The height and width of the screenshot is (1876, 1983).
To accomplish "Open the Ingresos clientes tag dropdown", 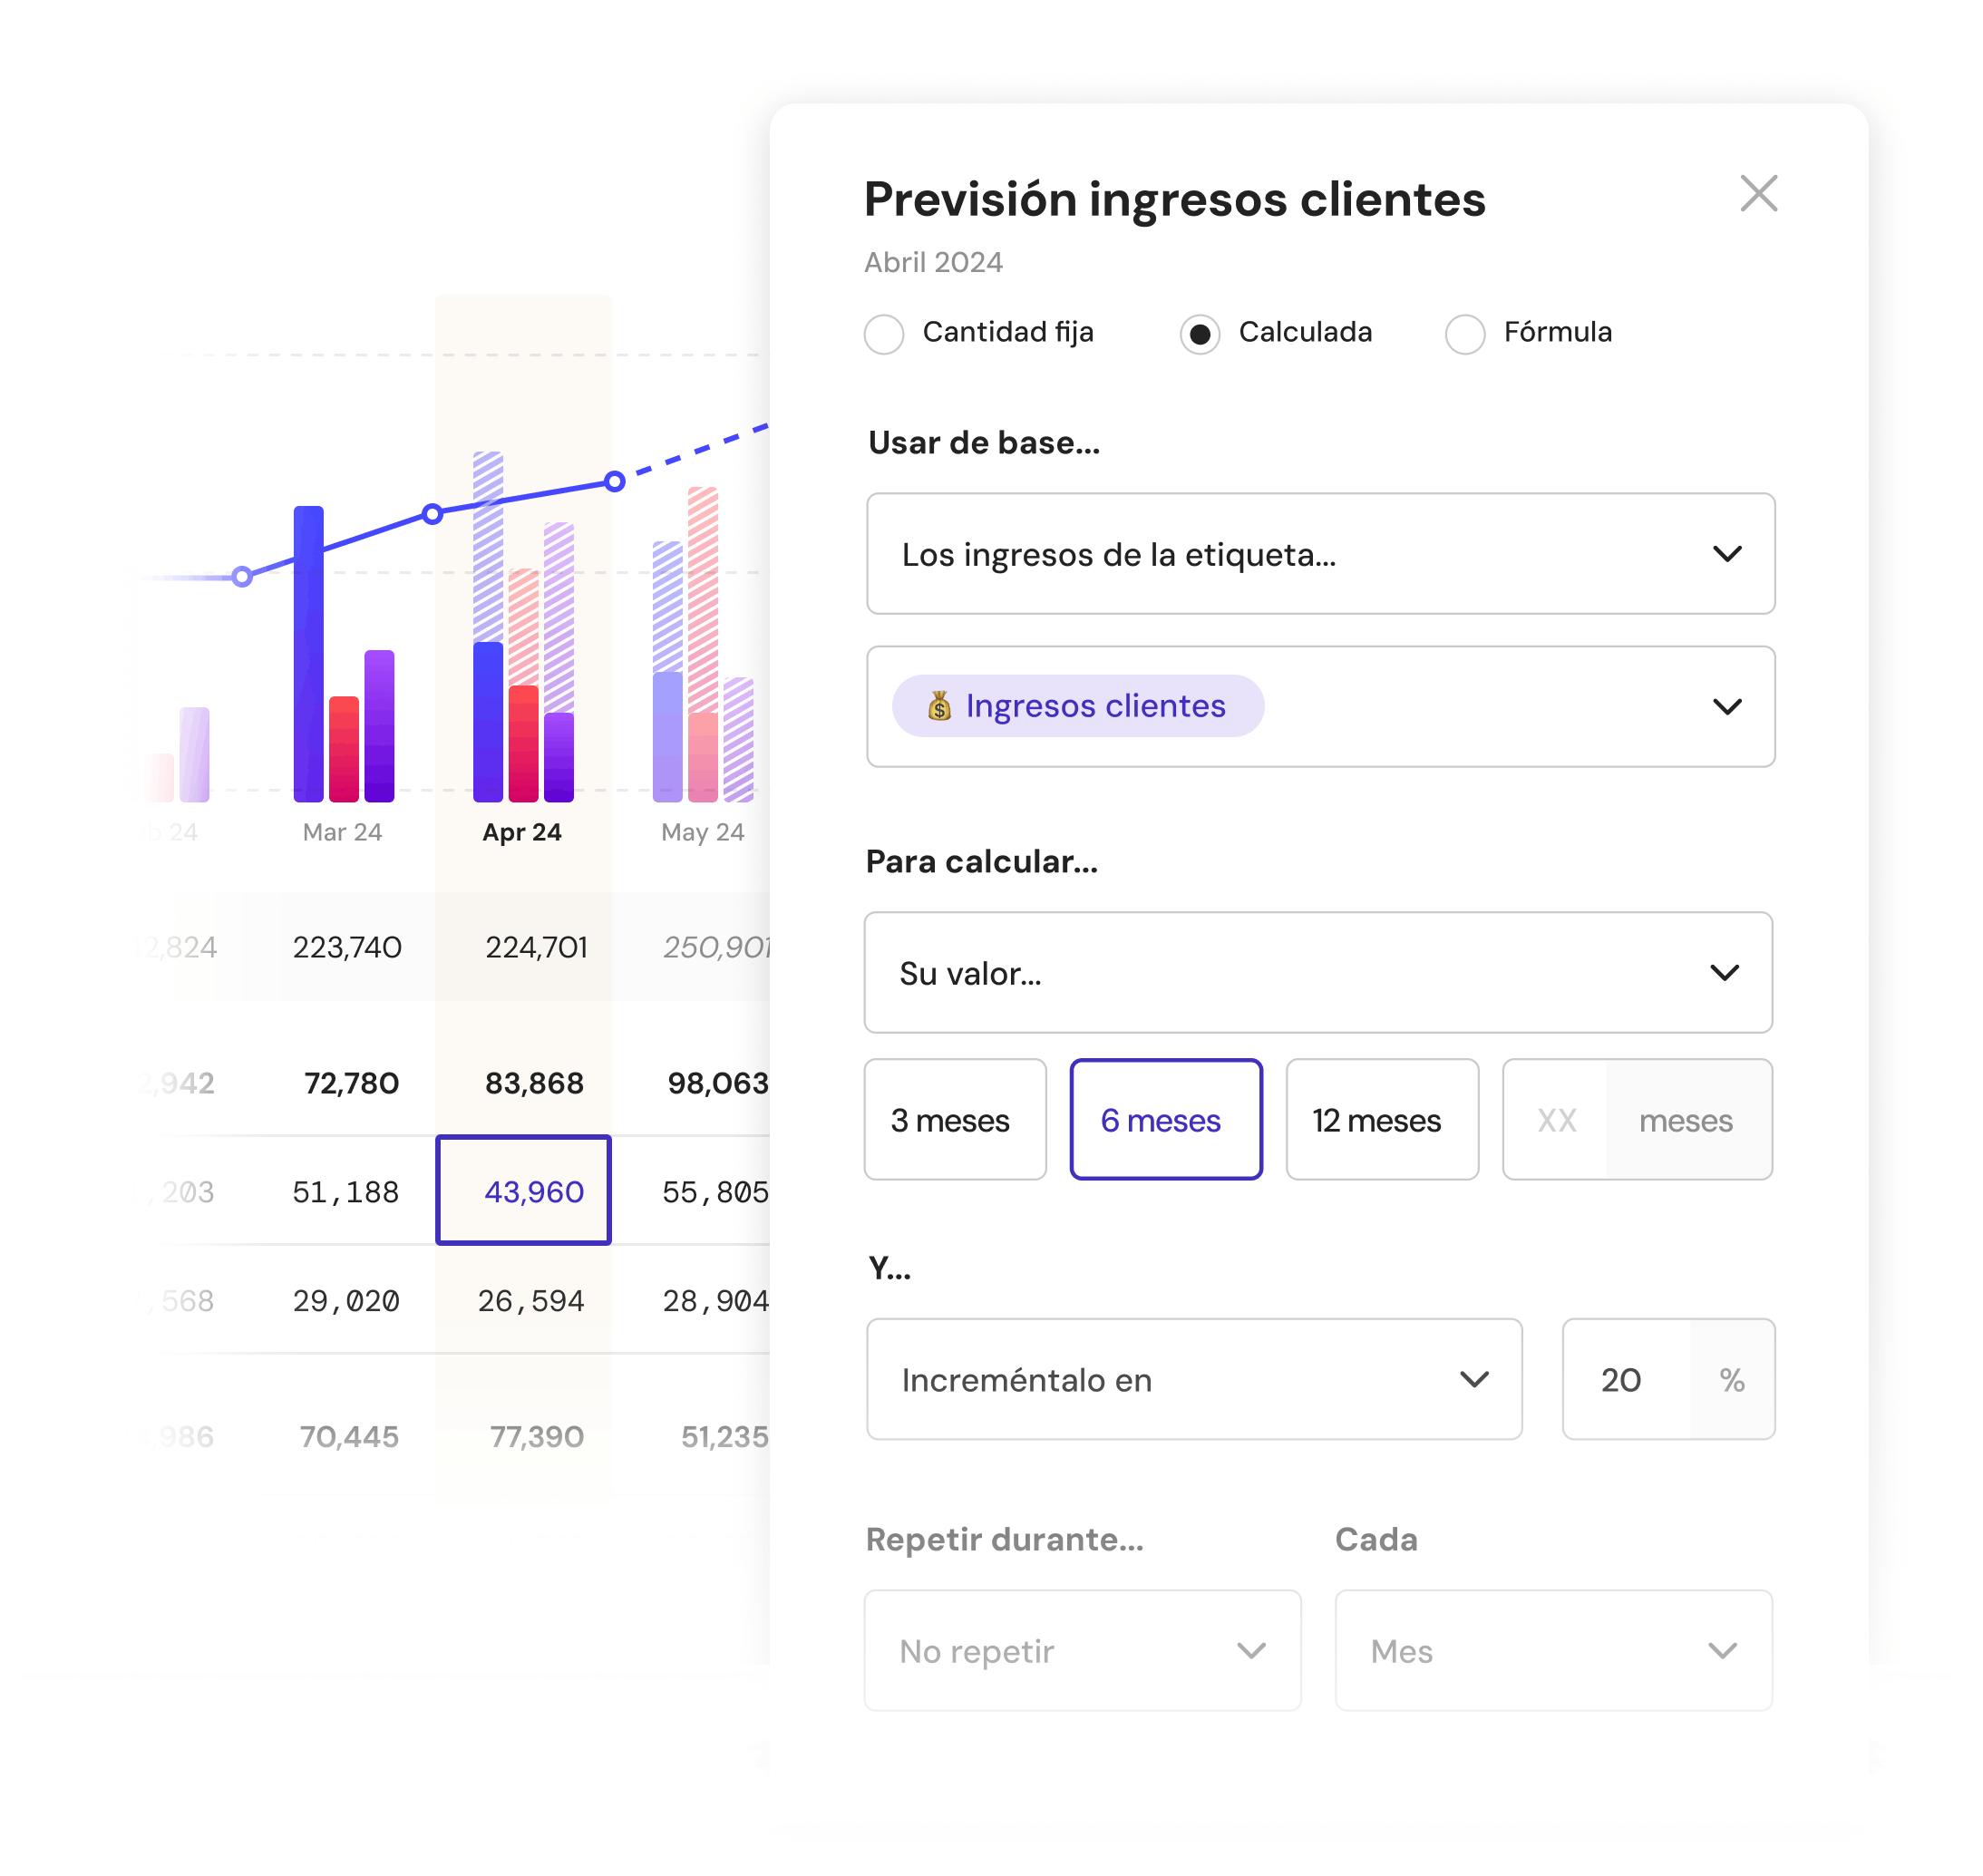I will (1319, 706).
